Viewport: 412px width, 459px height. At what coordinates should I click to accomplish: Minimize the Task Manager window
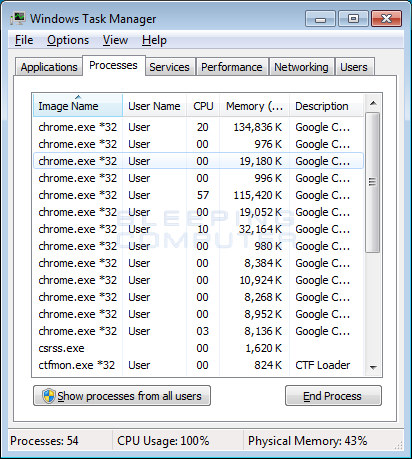coord(320,19)
